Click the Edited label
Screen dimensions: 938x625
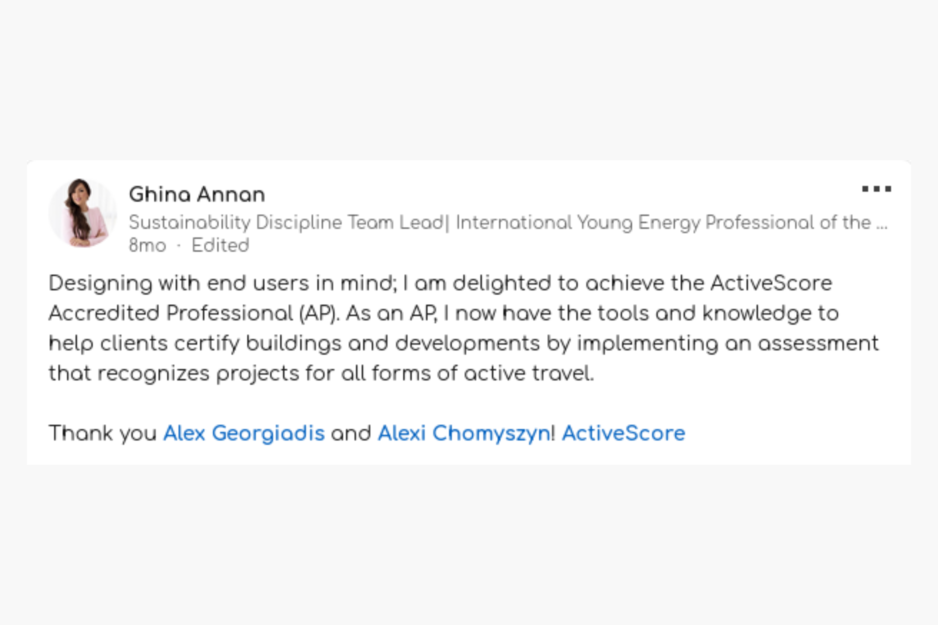click(x=220, y=245)
